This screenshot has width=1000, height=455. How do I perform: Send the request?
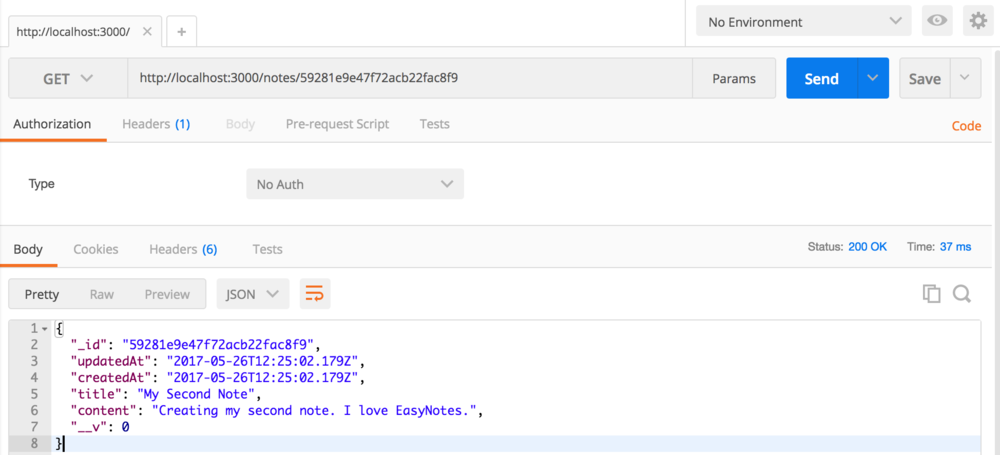(821, 78)
